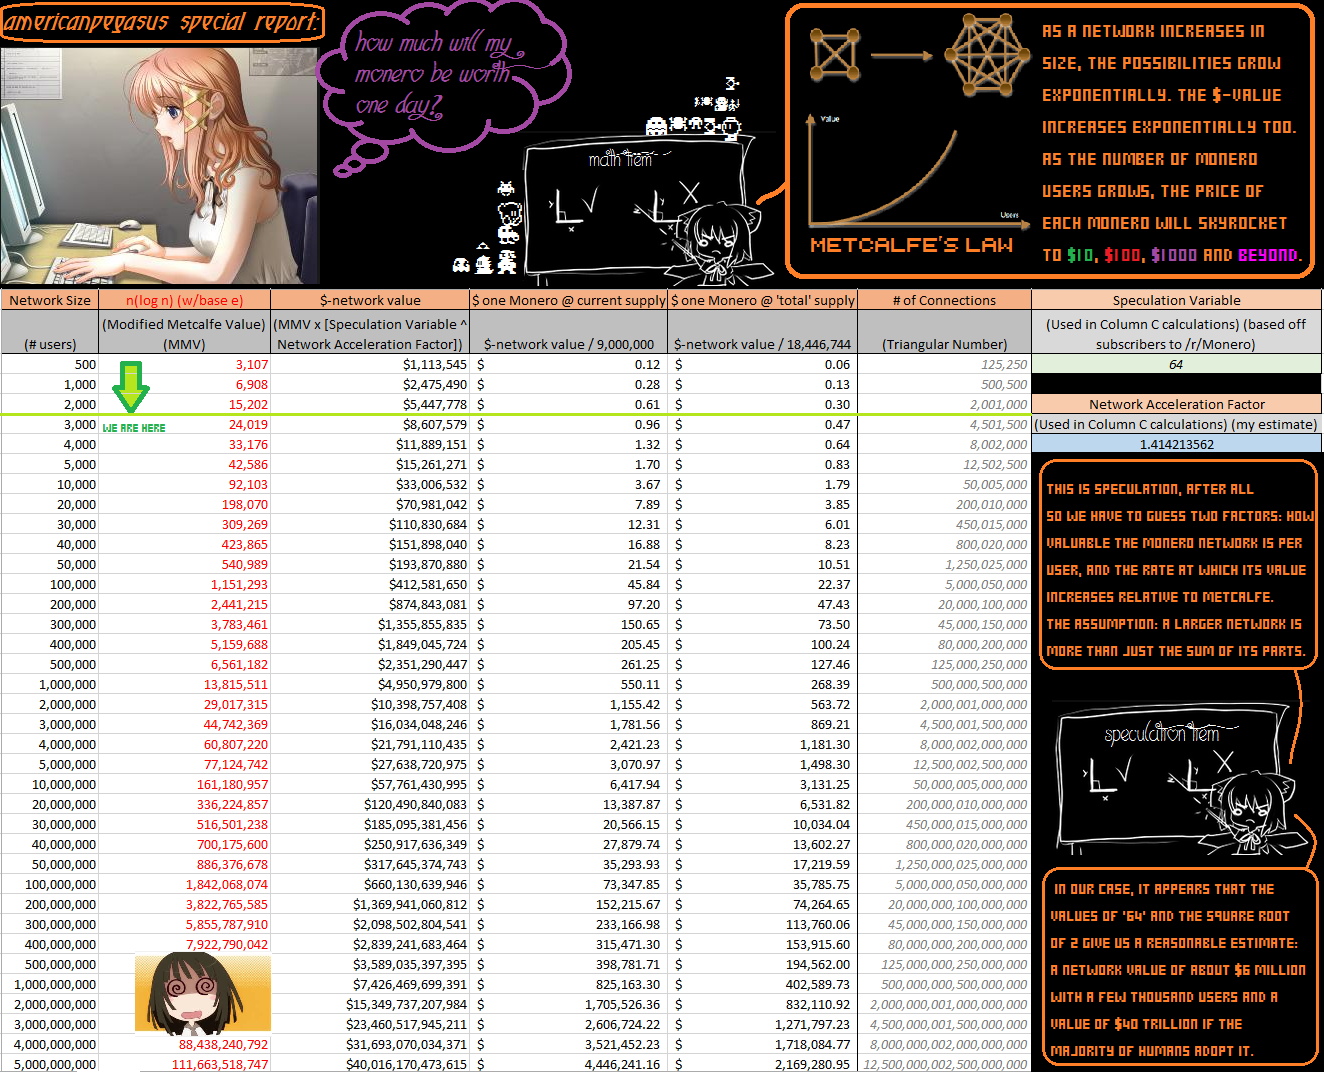Select '$-network value / 18,446,744' subheader
The image size is (1324, 1072).
click(x=763, y=344)
